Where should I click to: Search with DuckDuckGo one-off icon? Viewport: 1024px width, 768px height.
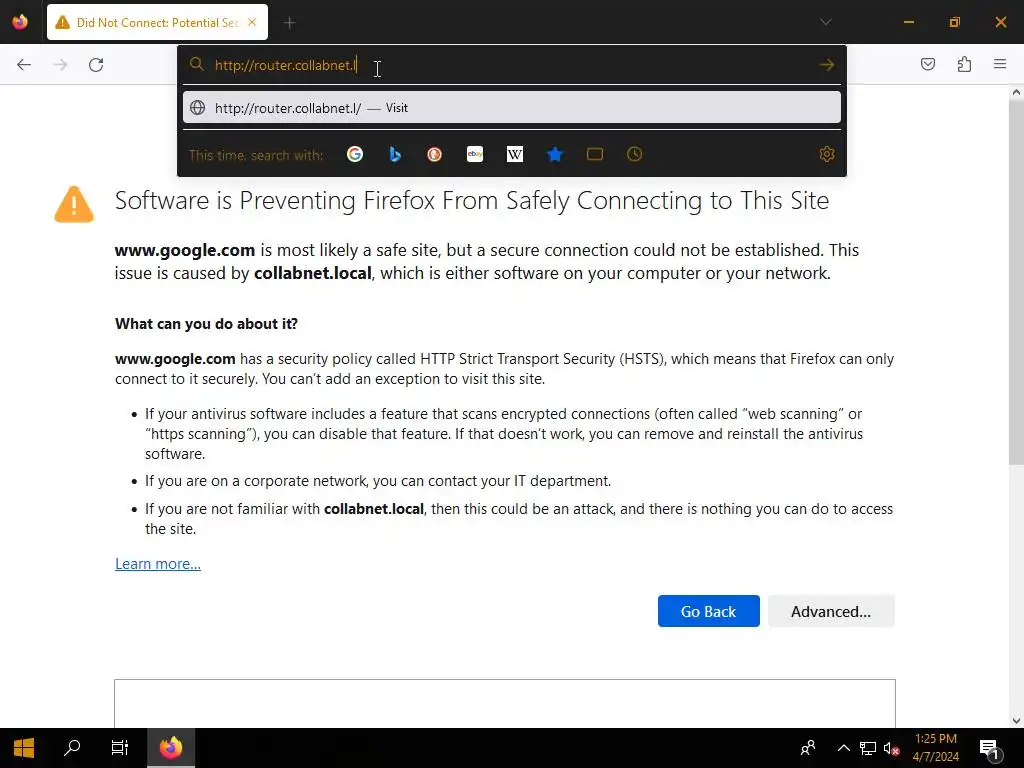[x=434, y=154]
